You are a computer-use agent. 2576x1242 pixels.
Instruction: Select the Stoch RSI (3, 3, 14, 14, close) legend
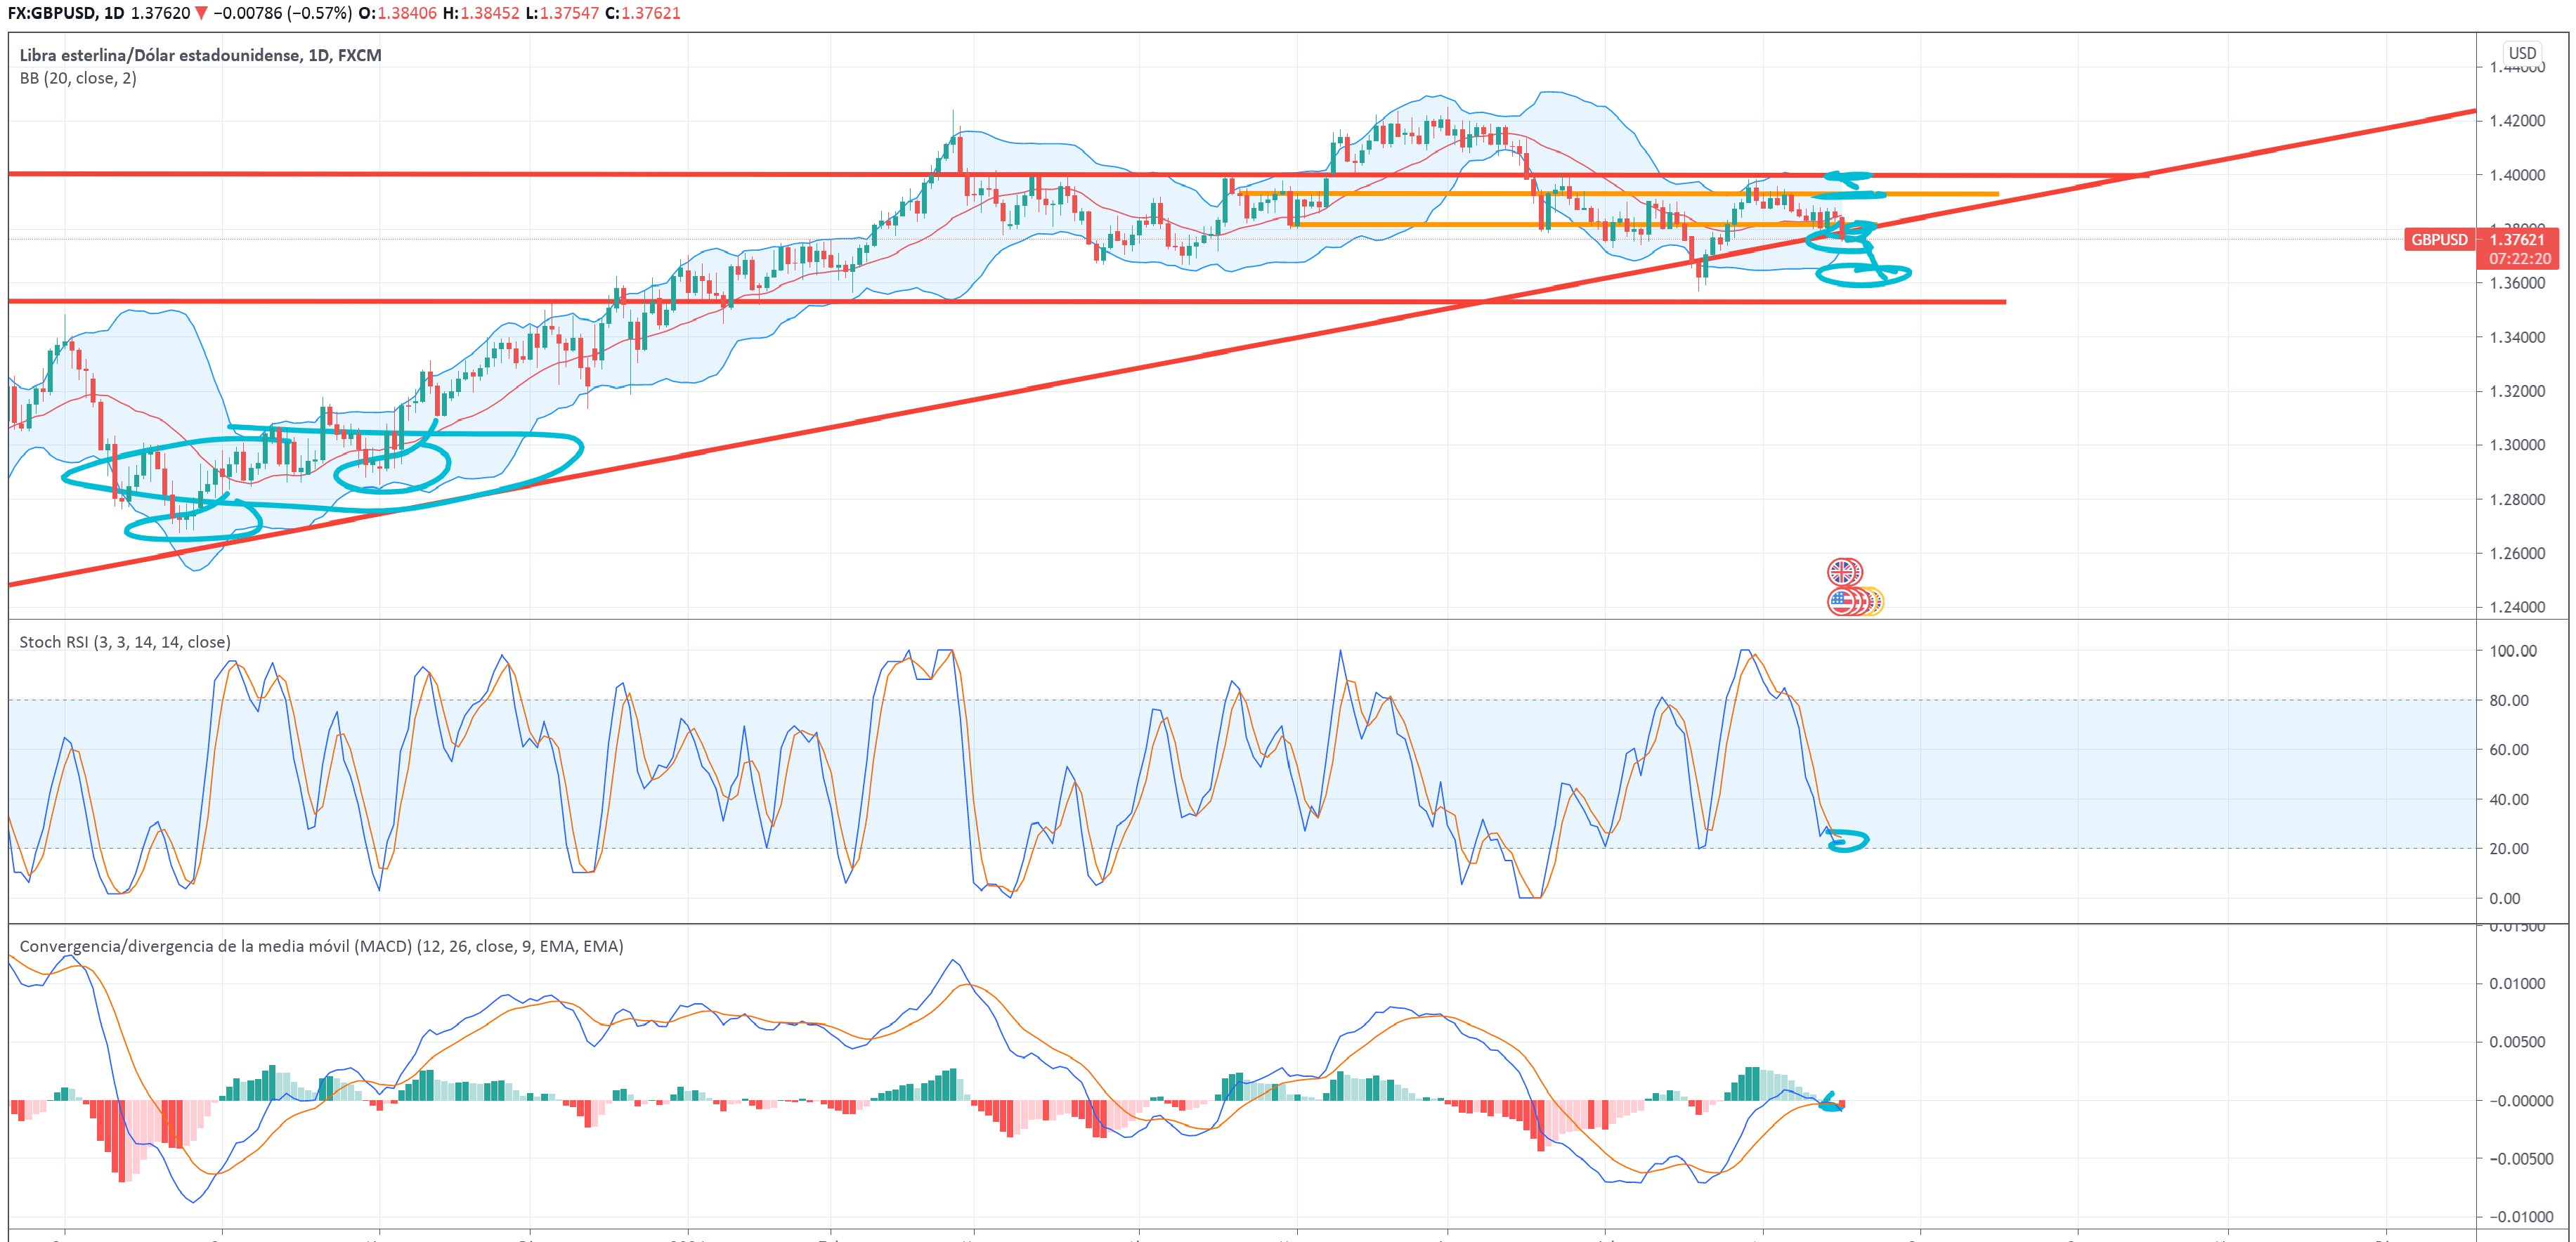pyautogui.click(x=125, y=642)
